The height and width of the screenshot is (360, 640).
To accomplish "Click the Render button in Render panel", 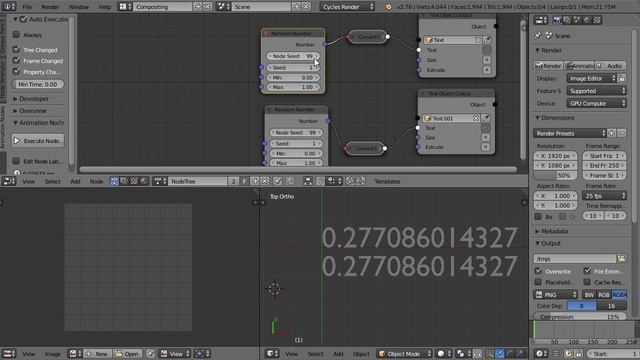I will (x=548, y=66).
